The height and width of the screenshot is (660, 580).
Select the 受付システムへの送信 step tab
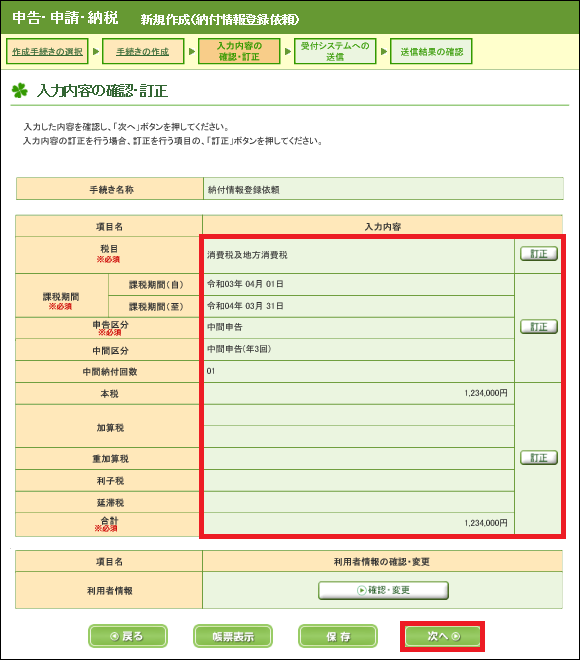335,51
